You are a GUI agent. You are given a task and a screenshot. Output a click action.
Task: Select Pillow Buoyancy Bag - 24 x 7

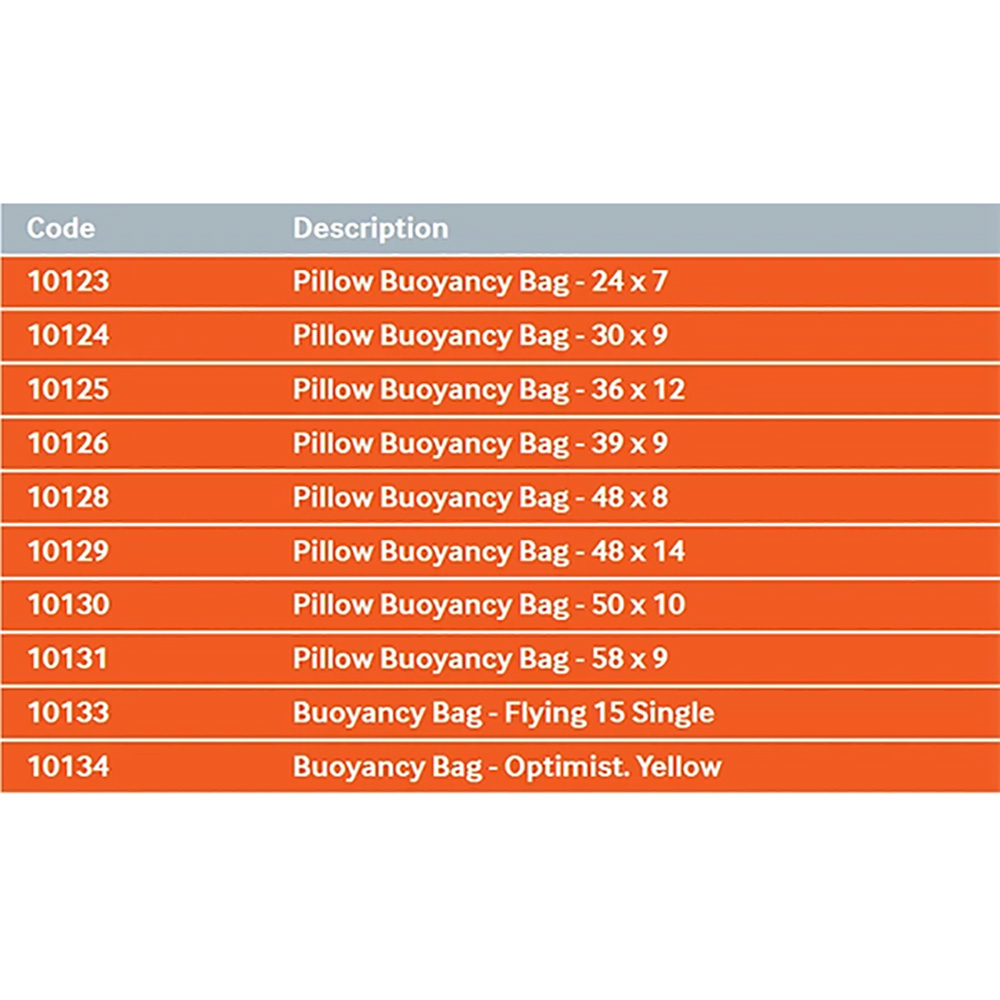479,282
